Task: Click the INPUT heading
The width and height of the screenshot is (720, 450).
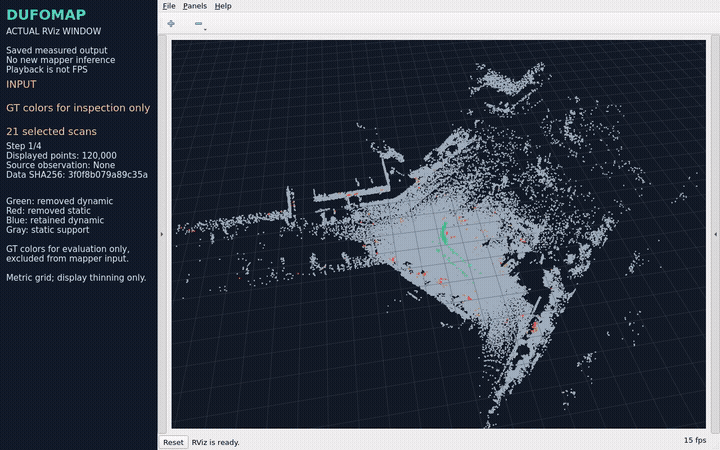Action: 21,84
